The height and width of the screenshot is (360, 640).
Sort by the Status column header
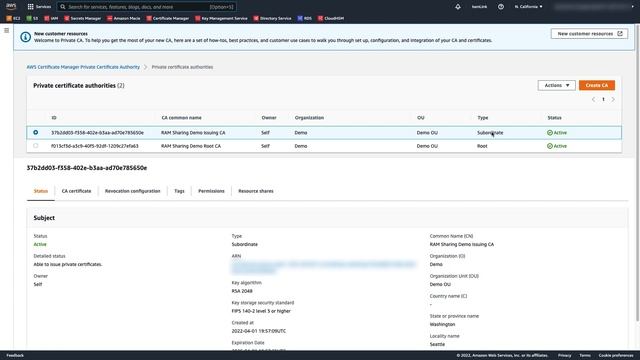tap(554, 118)
